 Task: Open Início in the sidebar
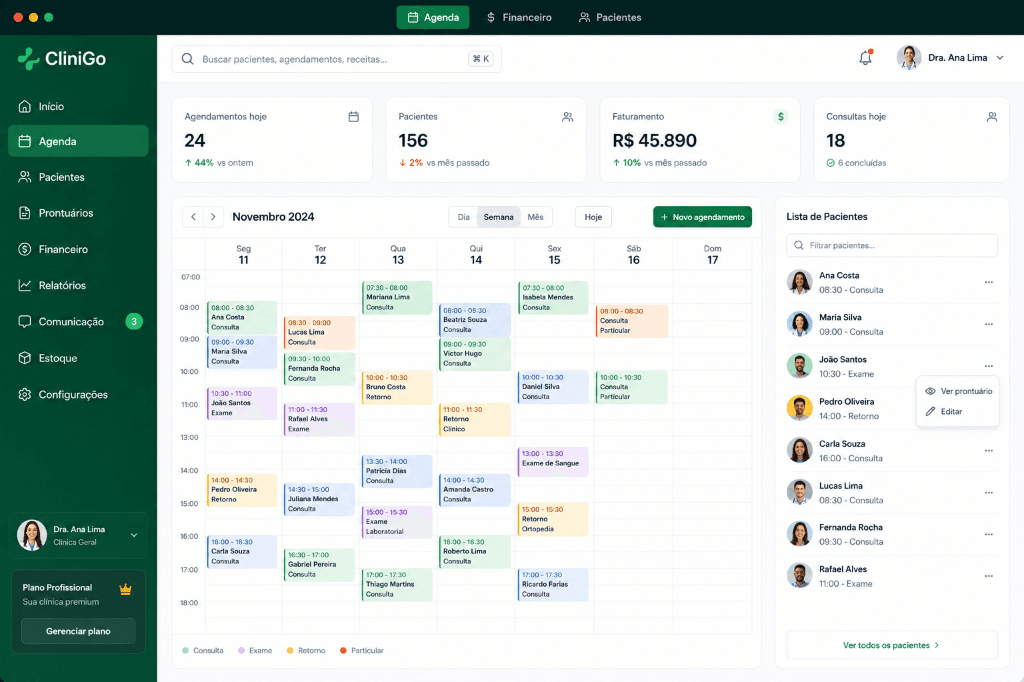[78, 106]
